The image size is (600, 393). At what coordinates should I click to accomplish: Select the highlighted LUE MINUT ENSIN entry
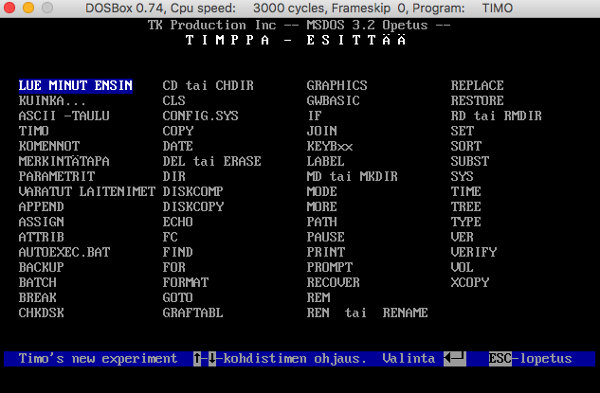76,85
